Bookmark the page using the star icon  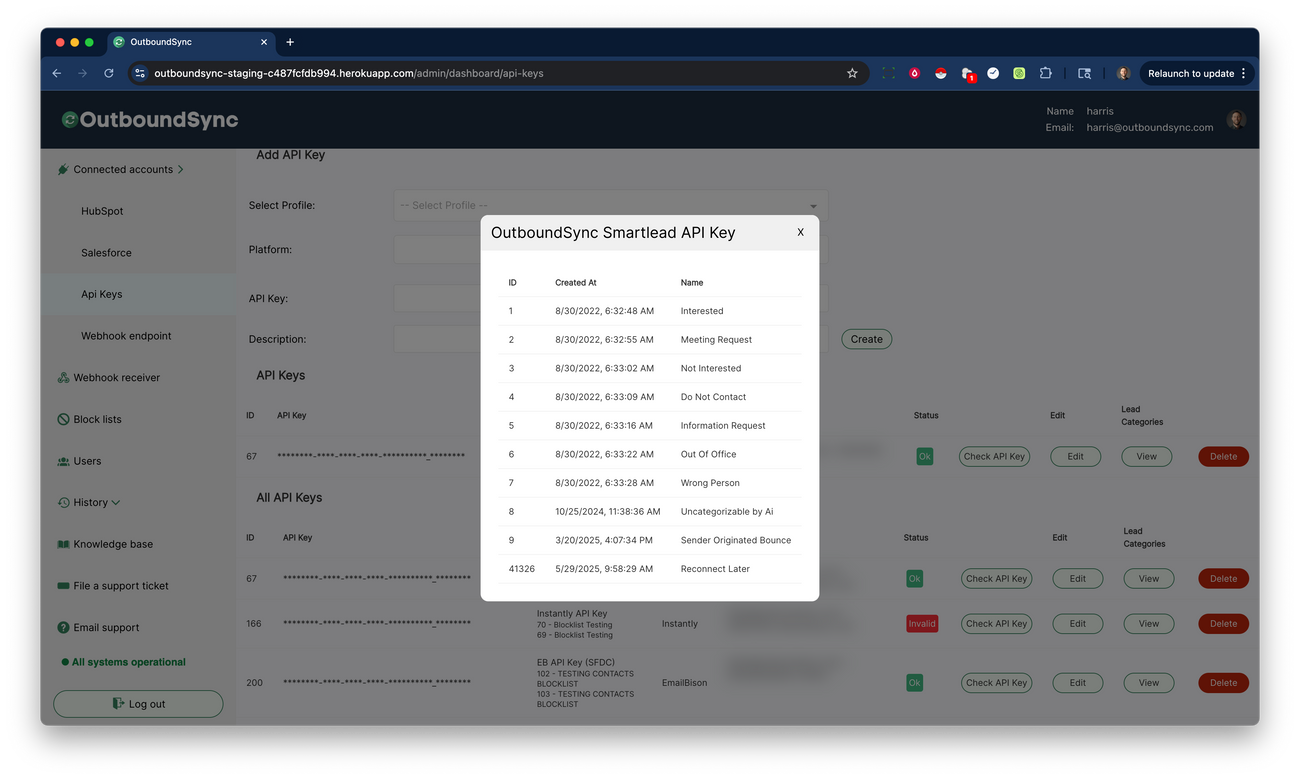[x=851, y=73]
